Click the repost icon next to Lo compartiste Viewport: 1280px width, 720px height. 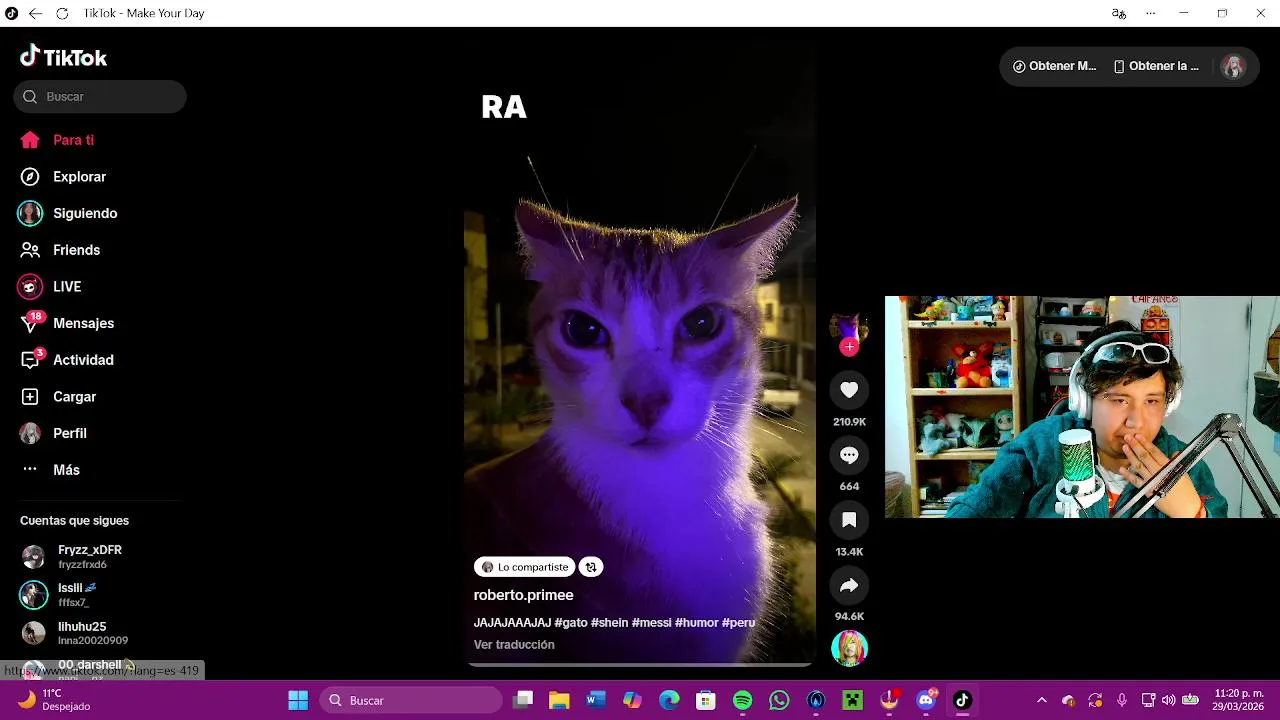coord(591,567)
